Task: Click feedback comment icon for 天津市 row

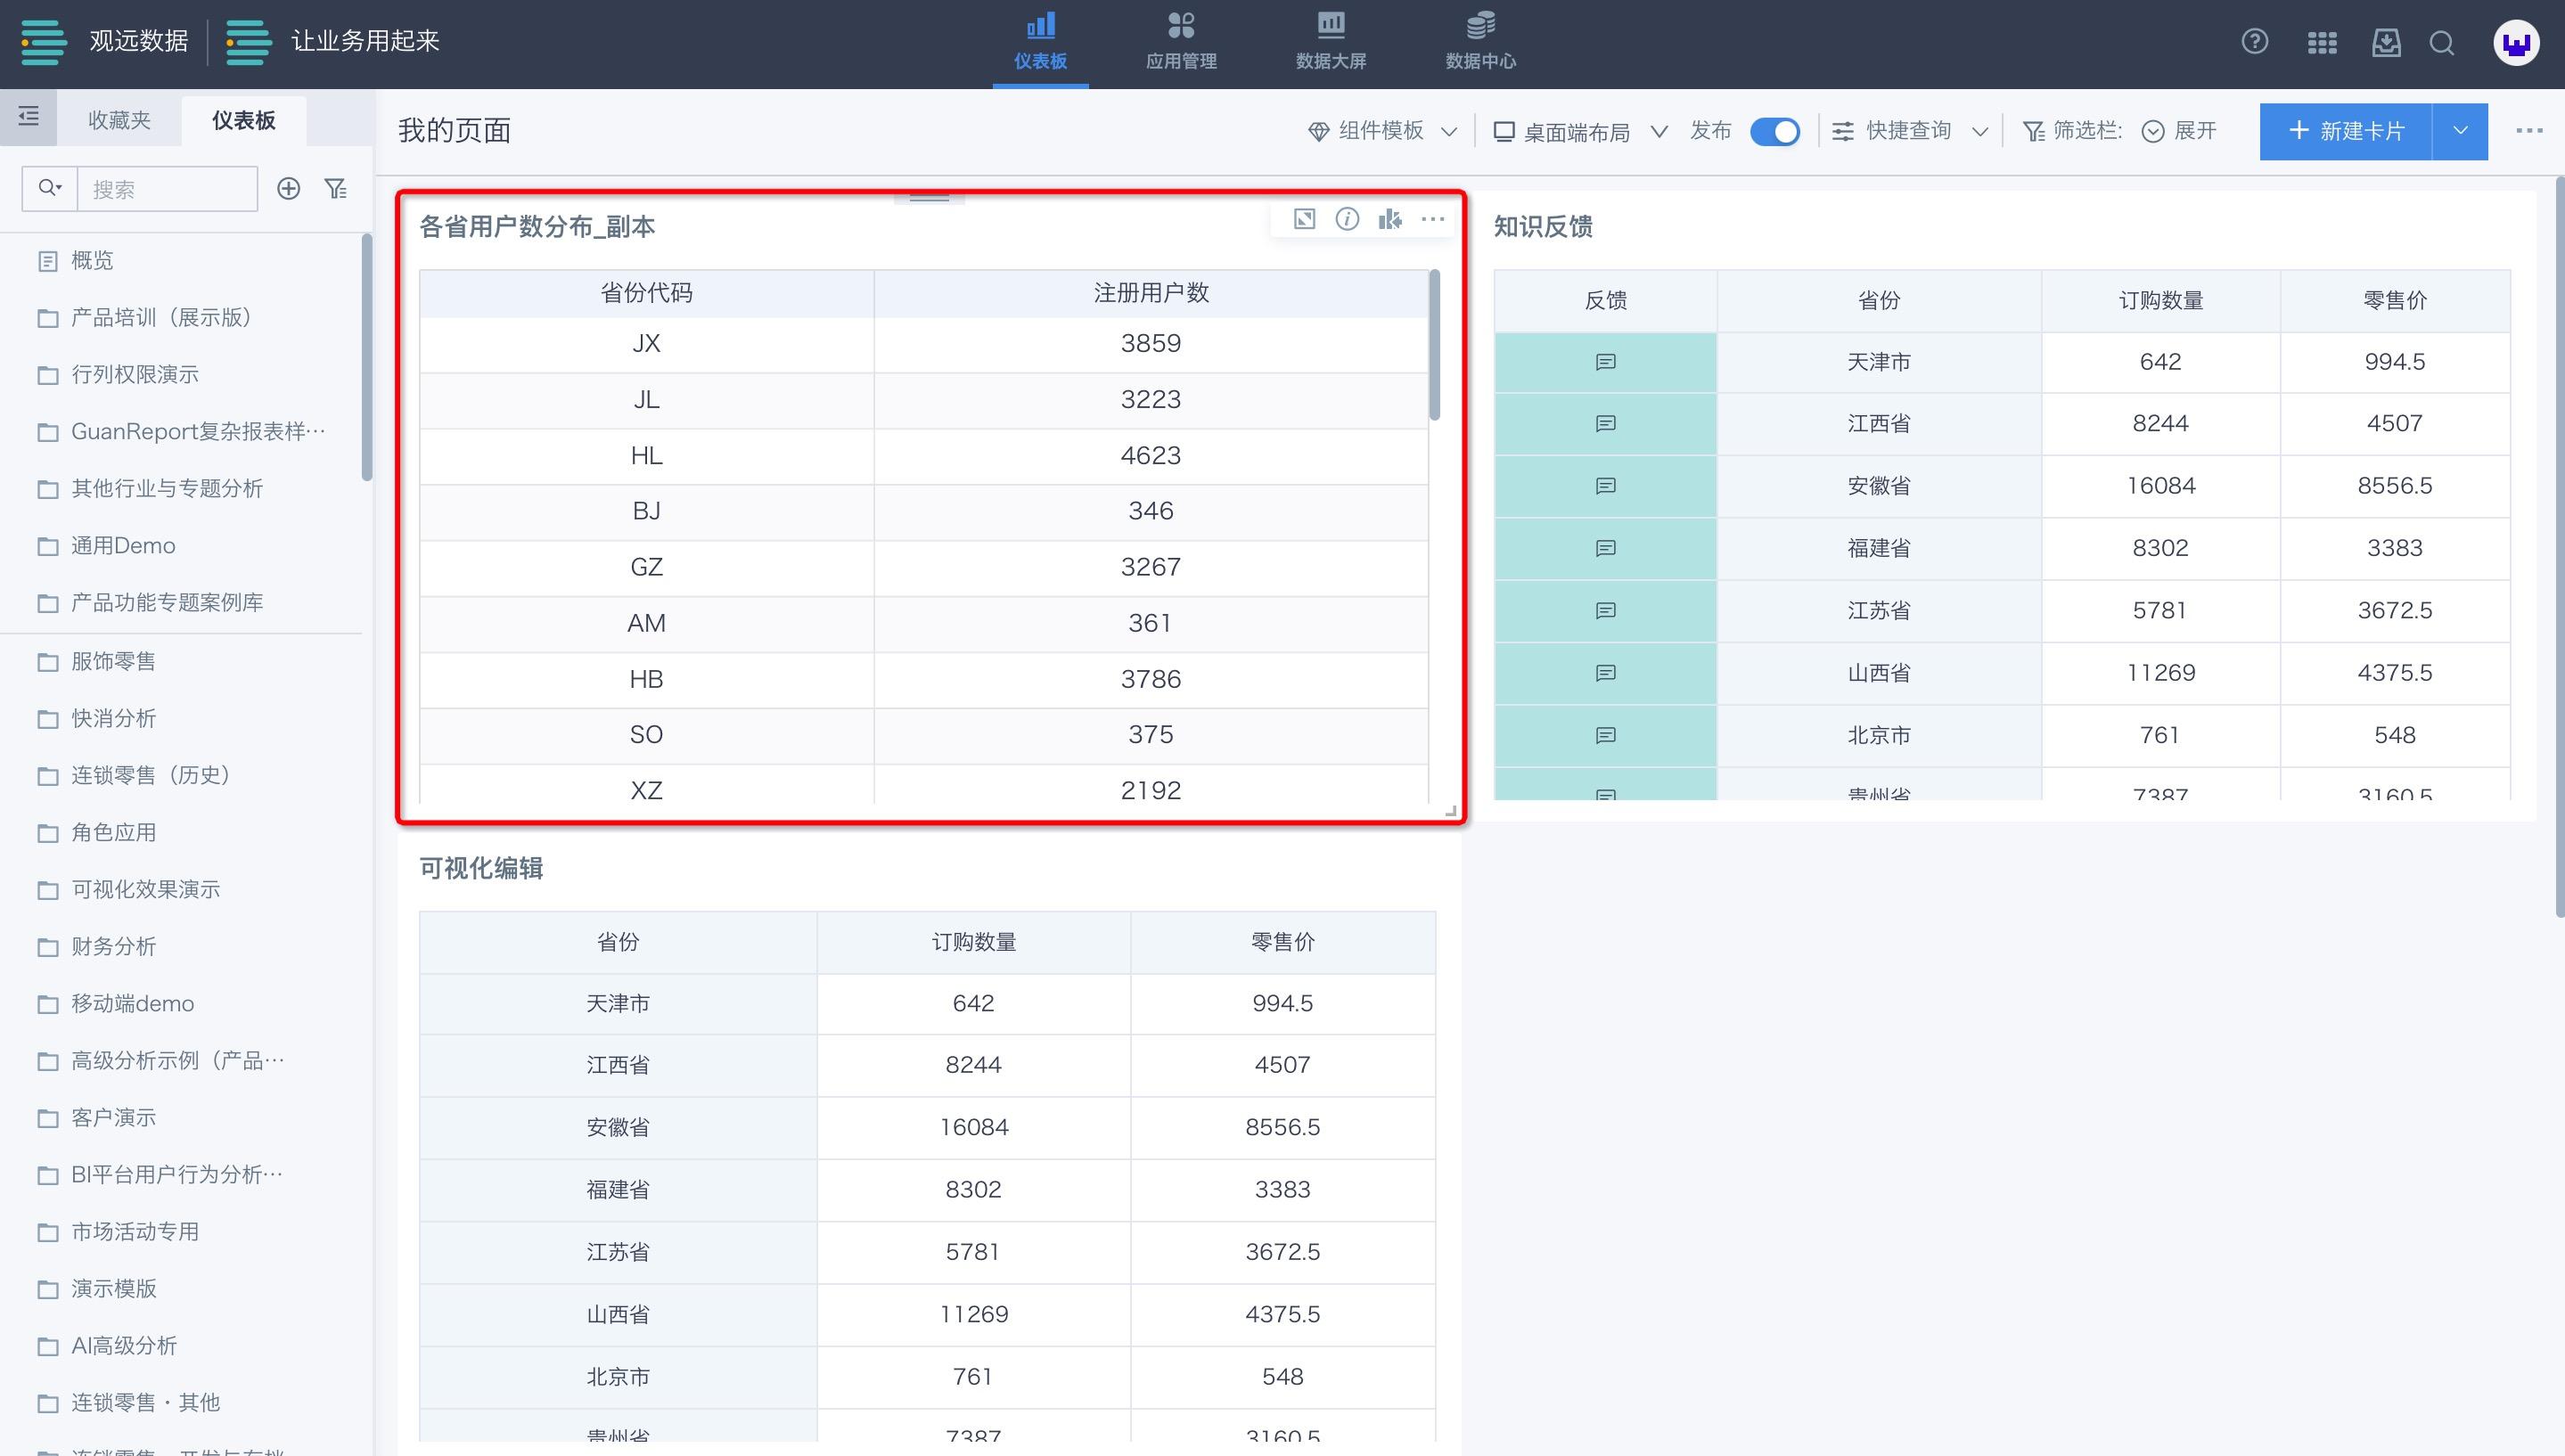Action: pyautogui.click(x=1605, y=362)
